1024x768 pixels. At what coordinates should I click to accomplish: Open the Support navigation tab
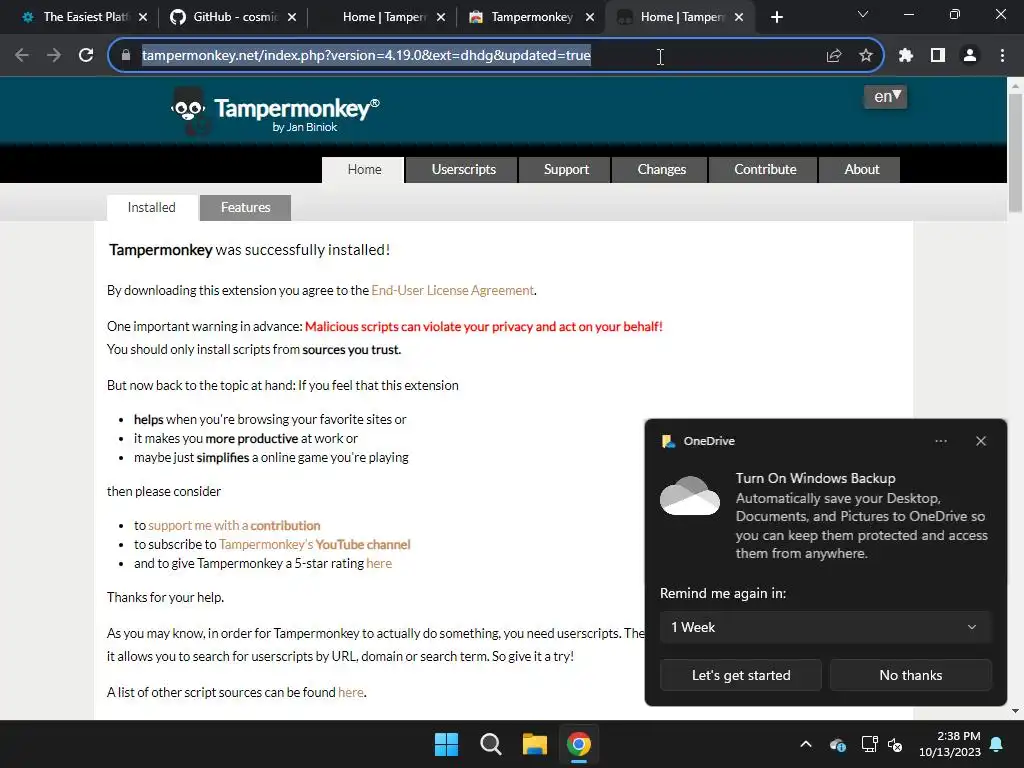(x=566, y=170)
